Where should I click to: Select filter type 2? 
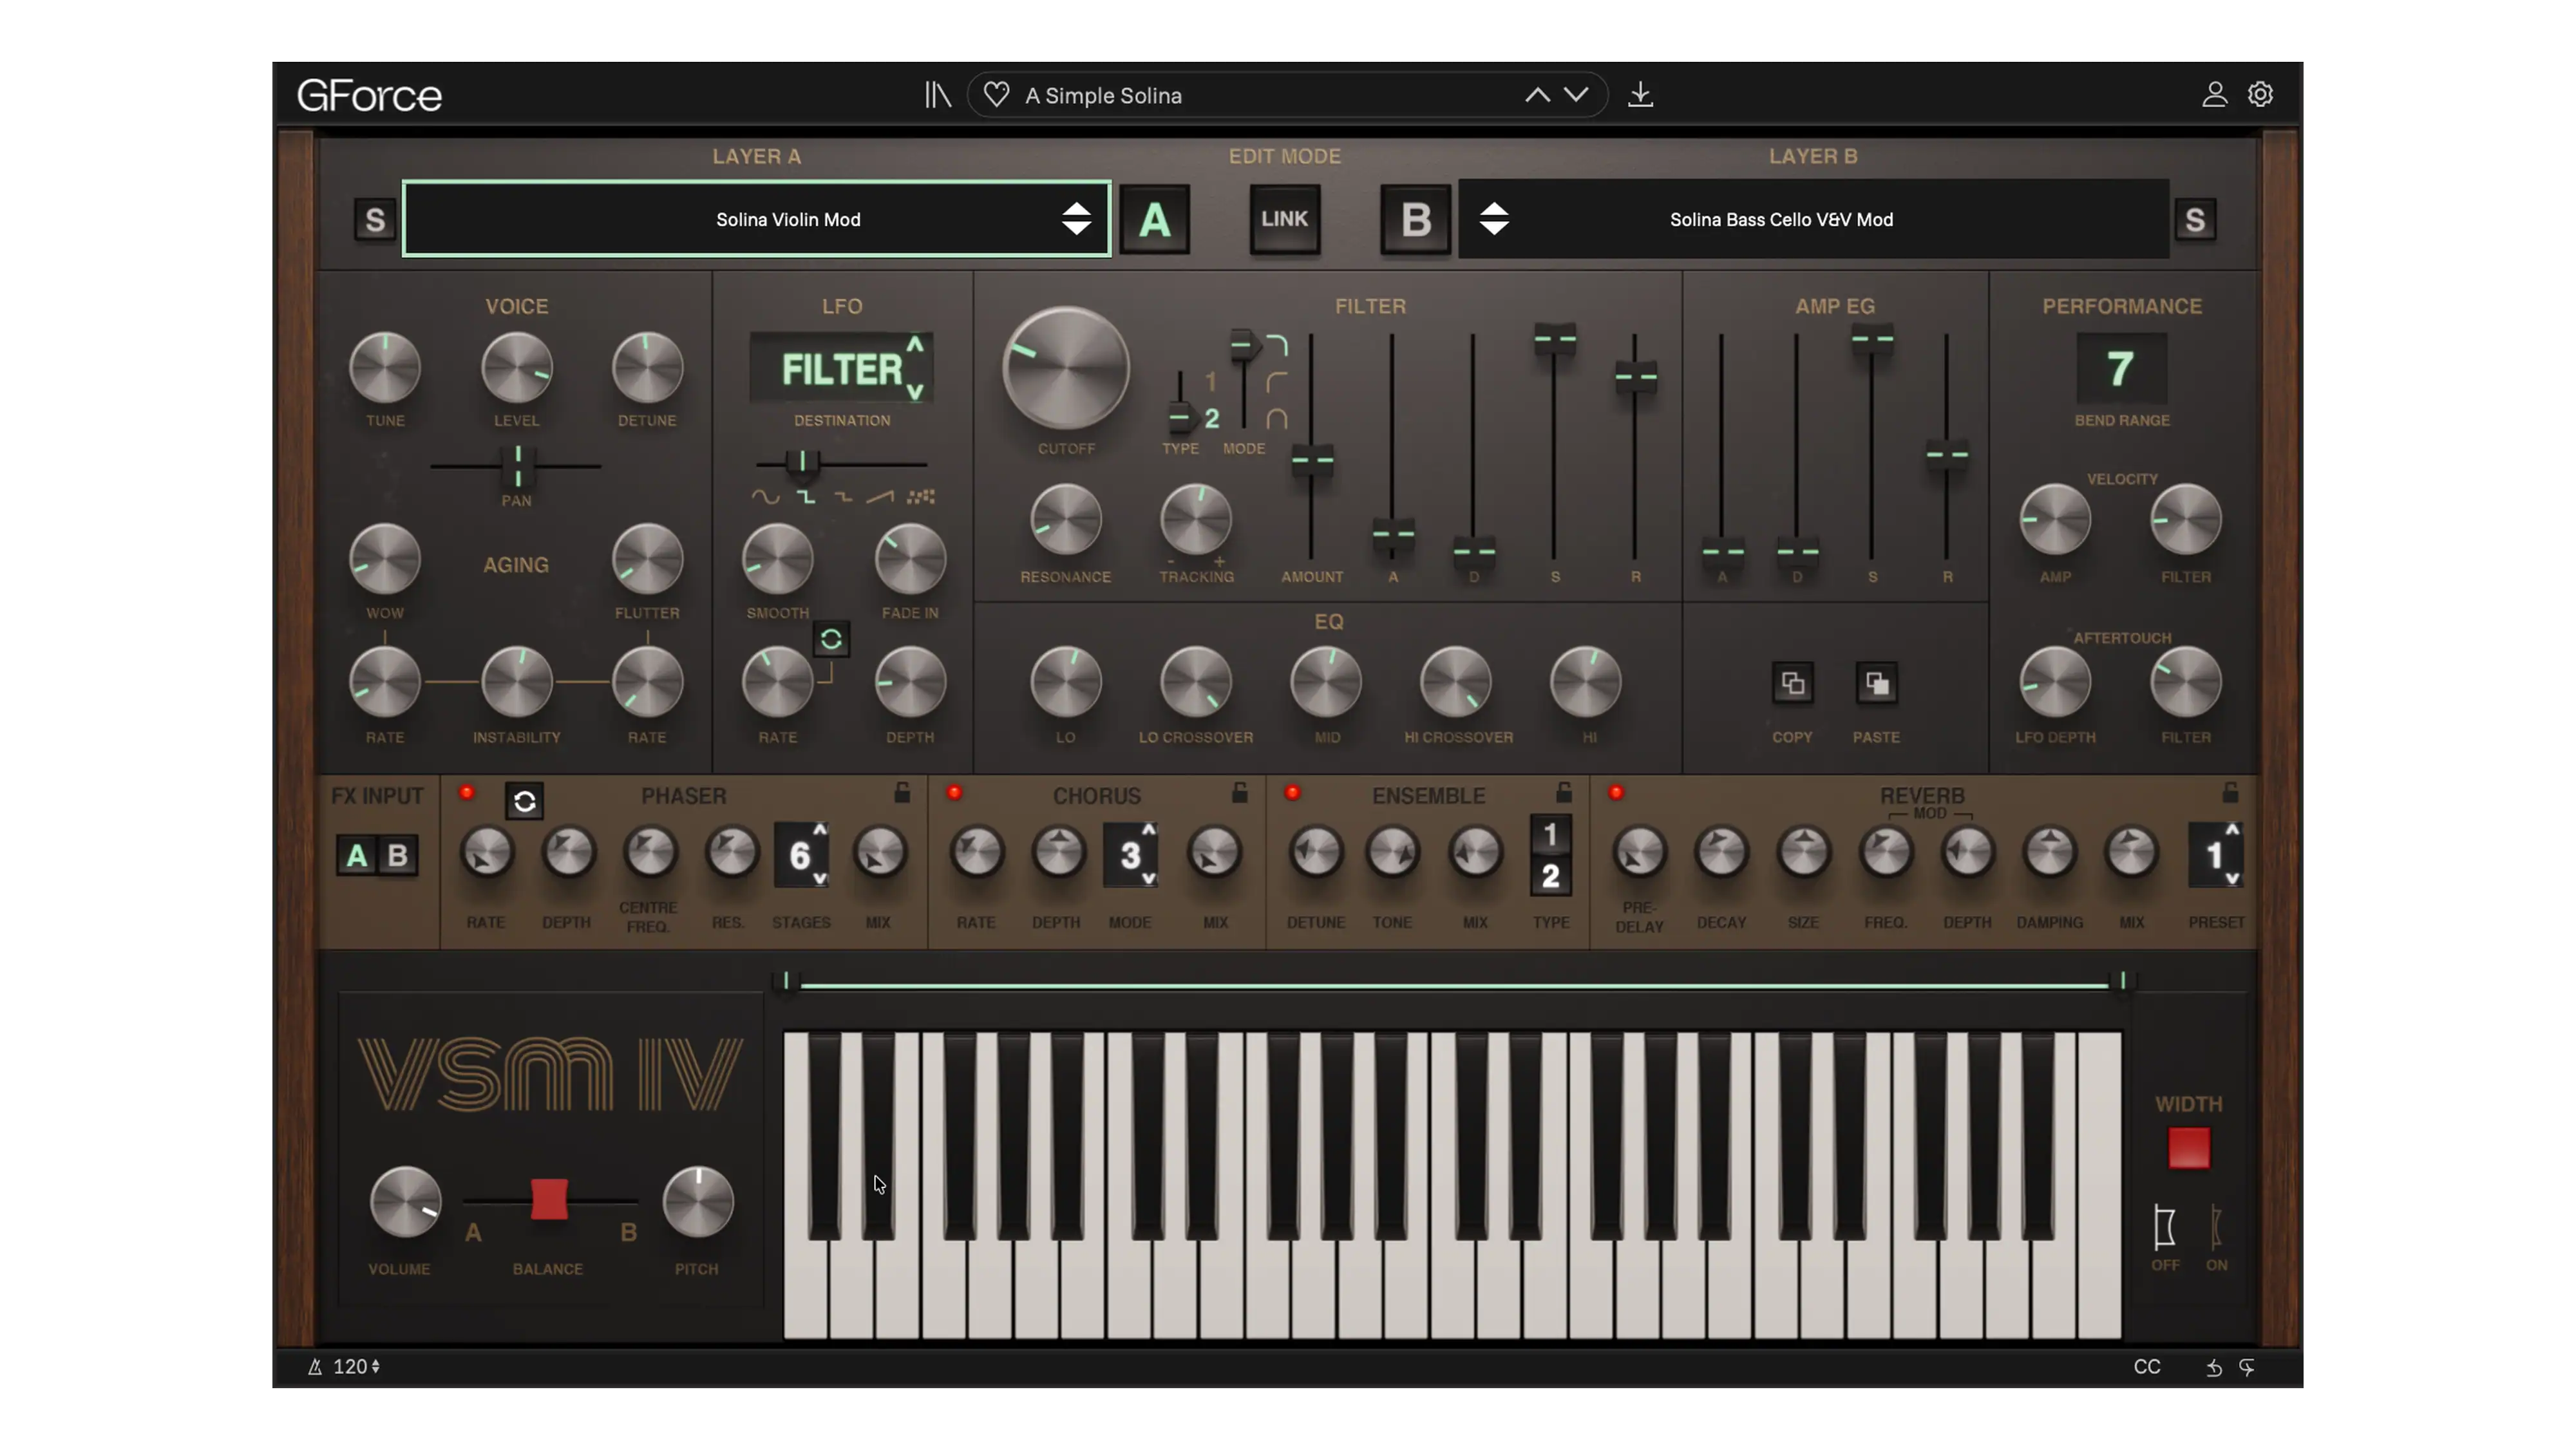point(1211,418)
